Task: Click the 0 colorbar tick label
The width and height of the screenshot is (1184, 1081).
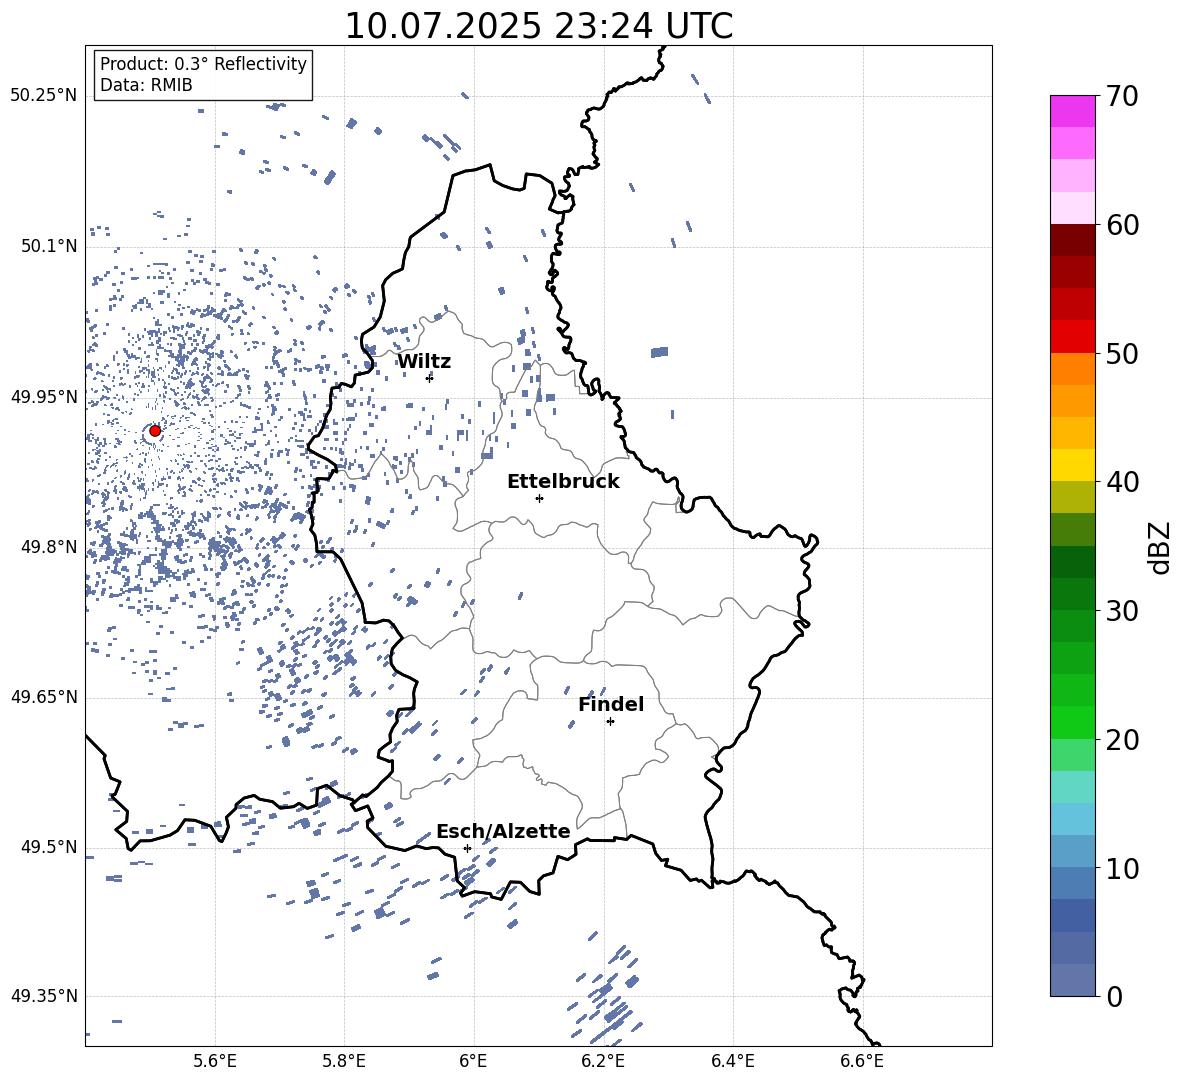Action: coord(1114,996)
